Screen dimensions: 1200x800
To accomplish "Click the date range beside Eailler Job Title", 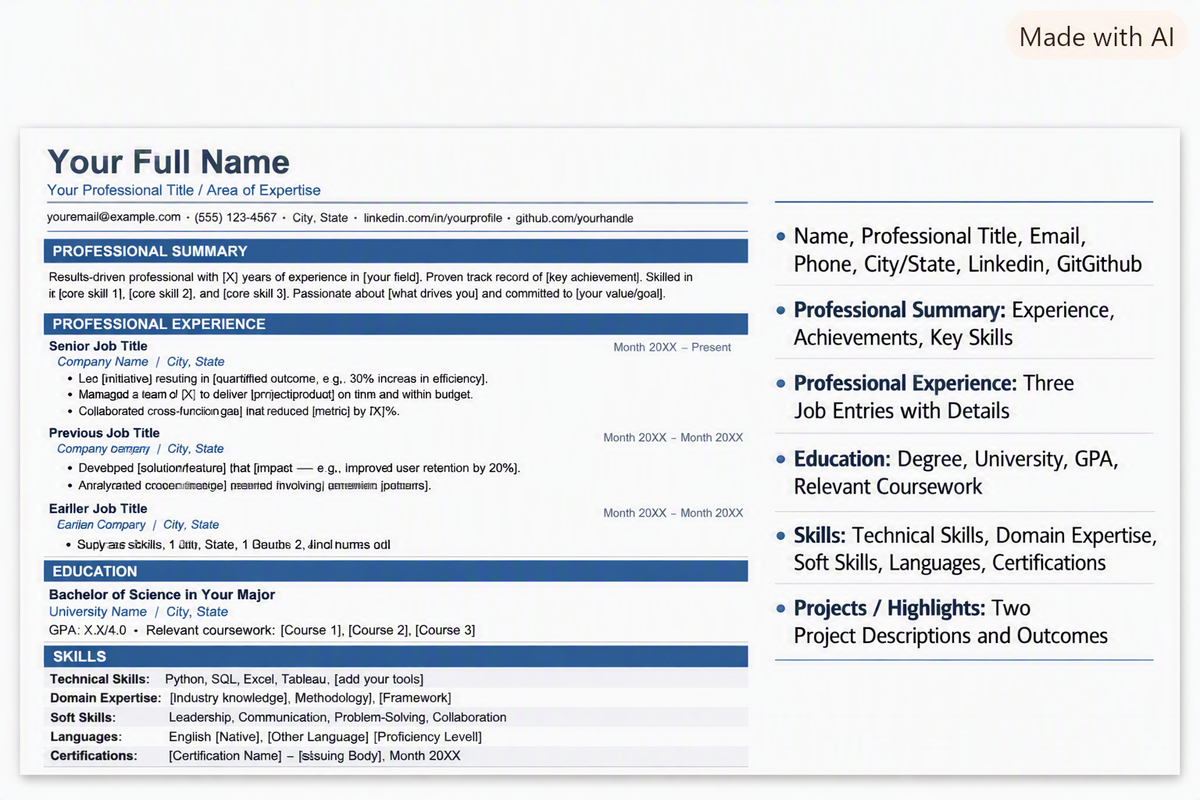I will tap(673, 513).
